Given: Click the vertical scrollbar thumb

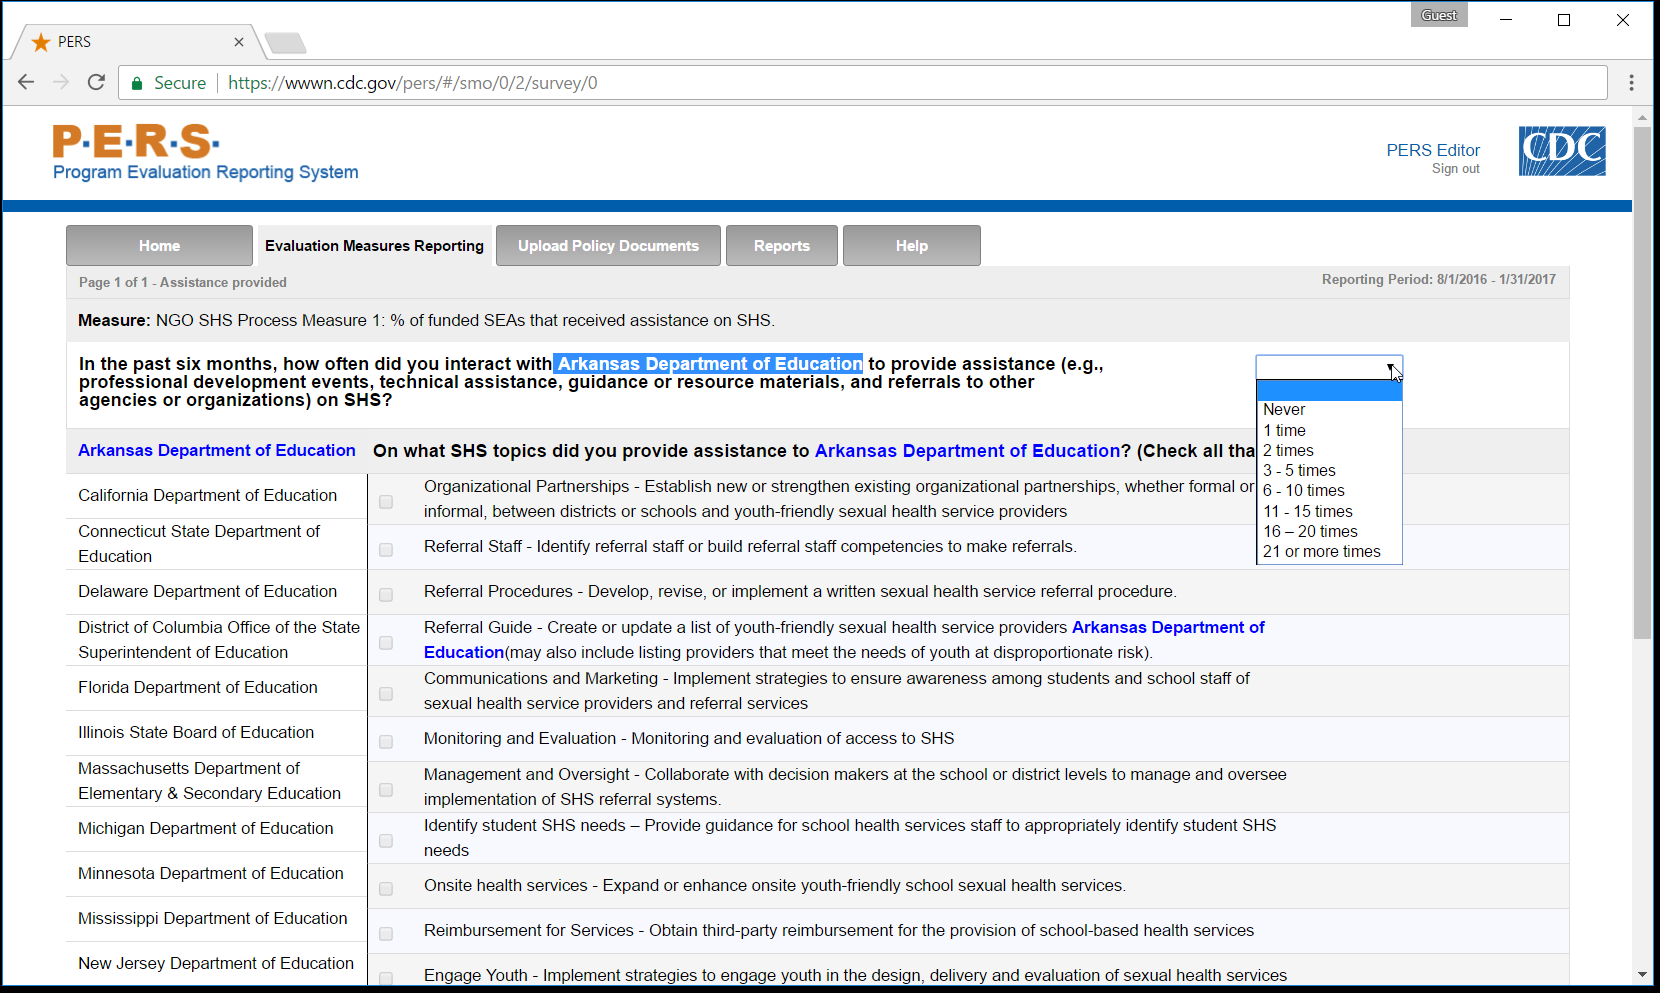Looking at the screenshot, I should (1642, 383).
